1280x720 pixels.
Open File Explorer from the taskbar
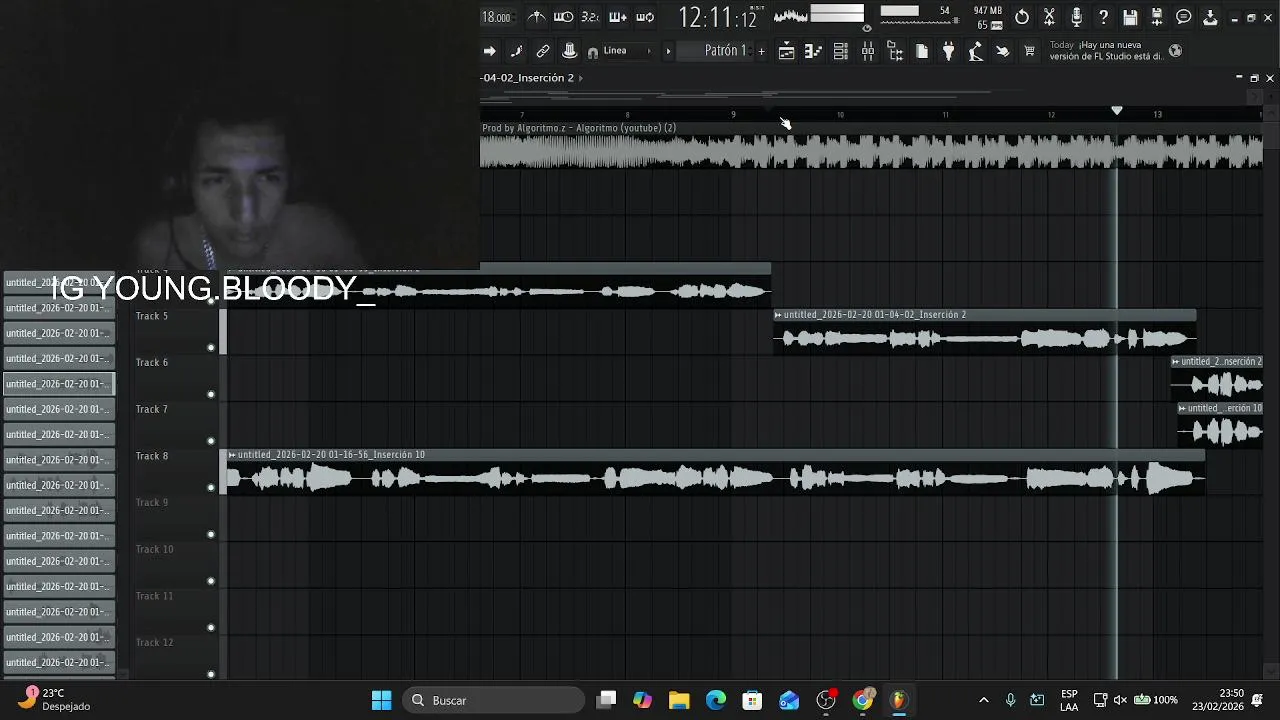(x=679, y=700)
